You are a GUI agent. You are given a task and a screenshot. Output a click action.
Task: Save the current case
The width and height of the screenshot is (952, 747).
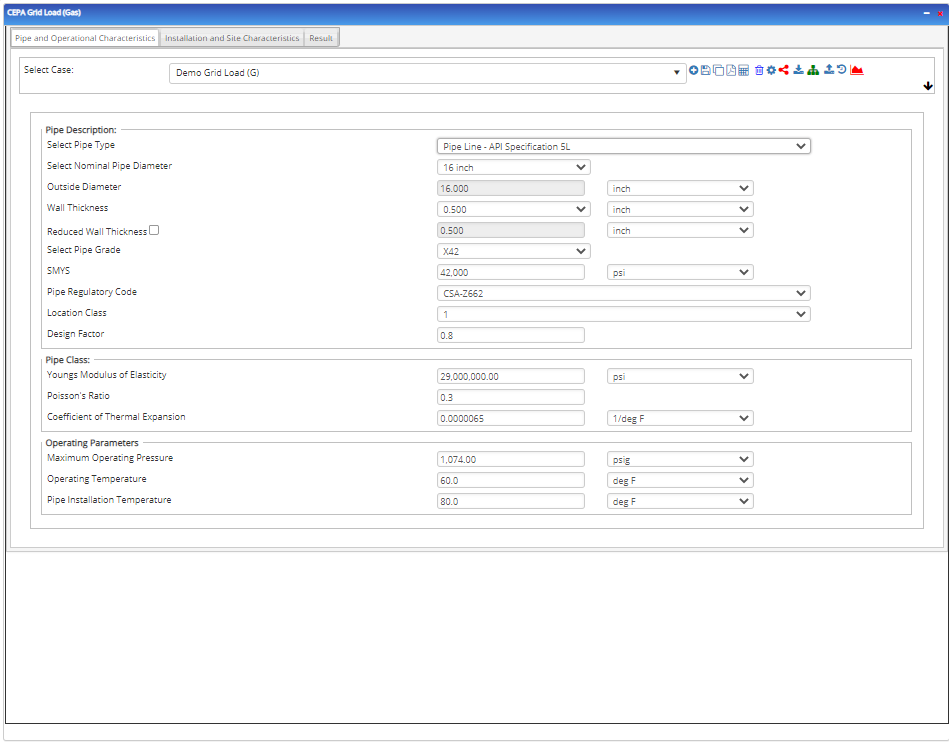pyautogui.click(x=706, y=69)
